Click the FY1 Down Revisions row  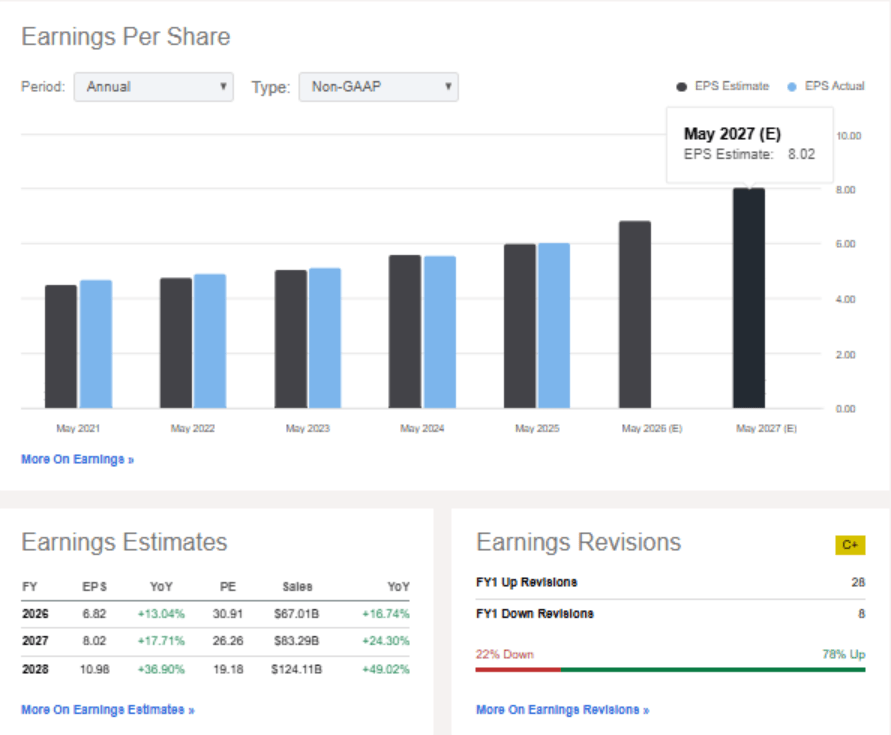coord(670,613)
